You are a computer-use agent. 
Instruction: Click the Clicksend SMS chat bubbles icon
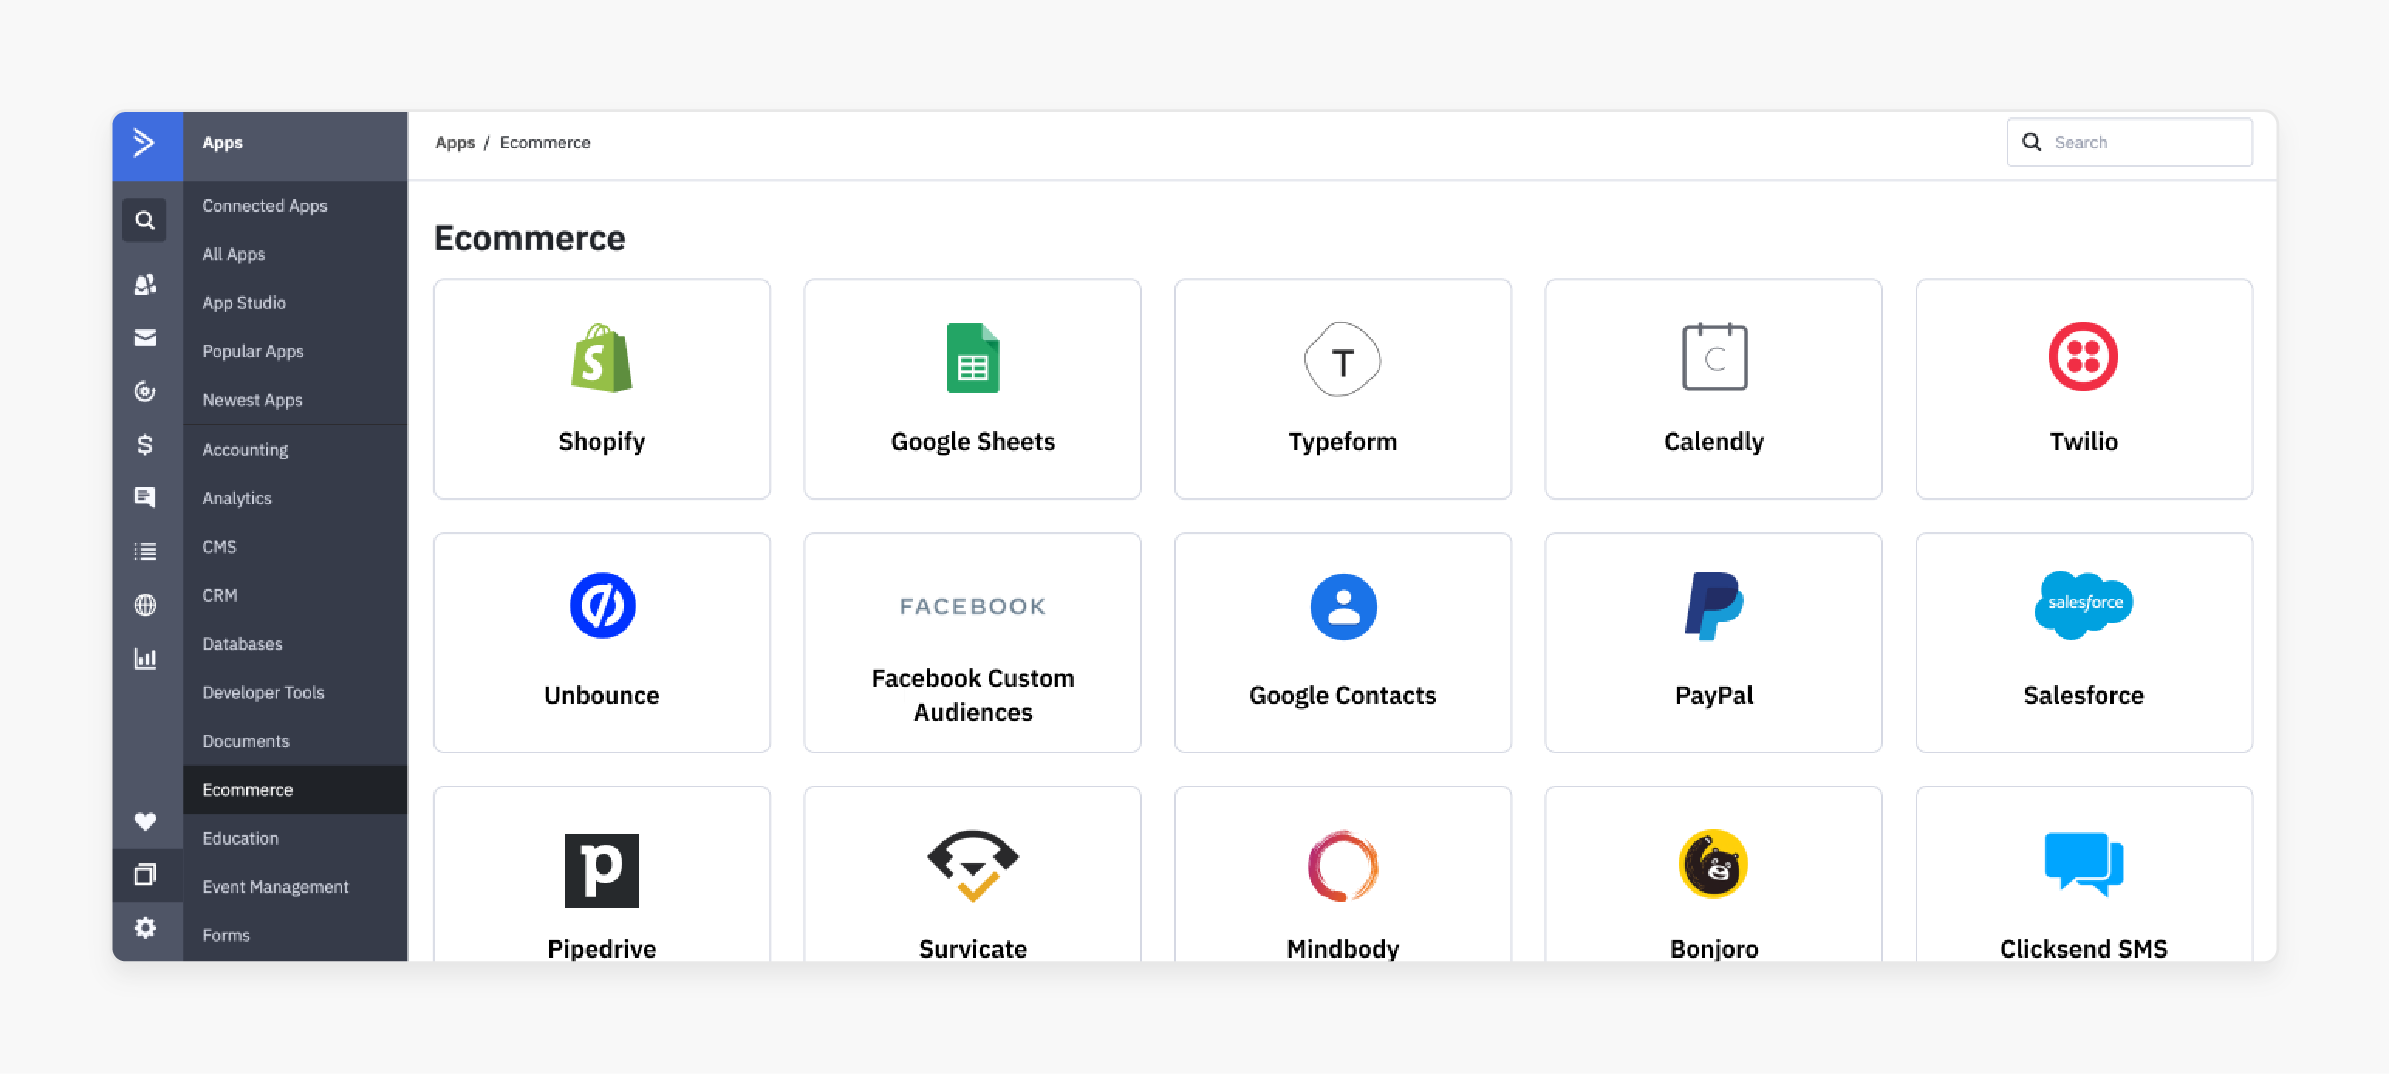point(2084,864)
